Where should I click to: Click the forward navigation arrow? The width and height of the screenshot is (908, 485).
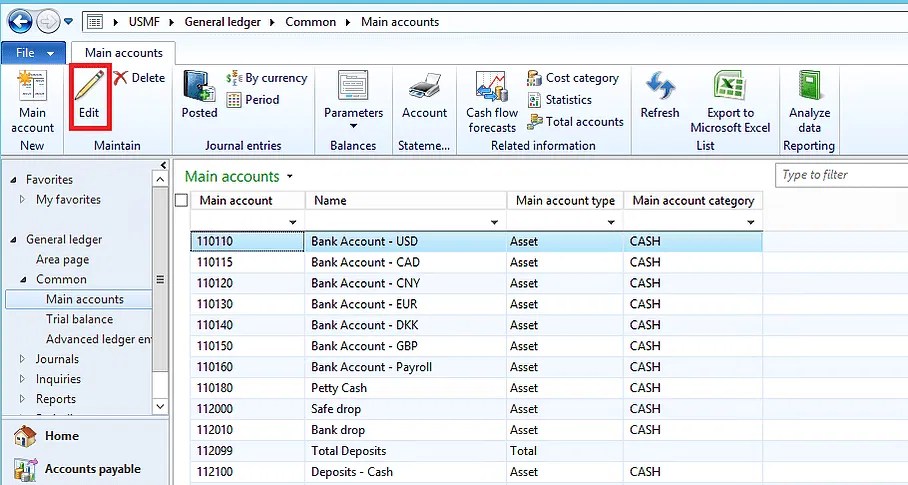[x=48, y=22]
